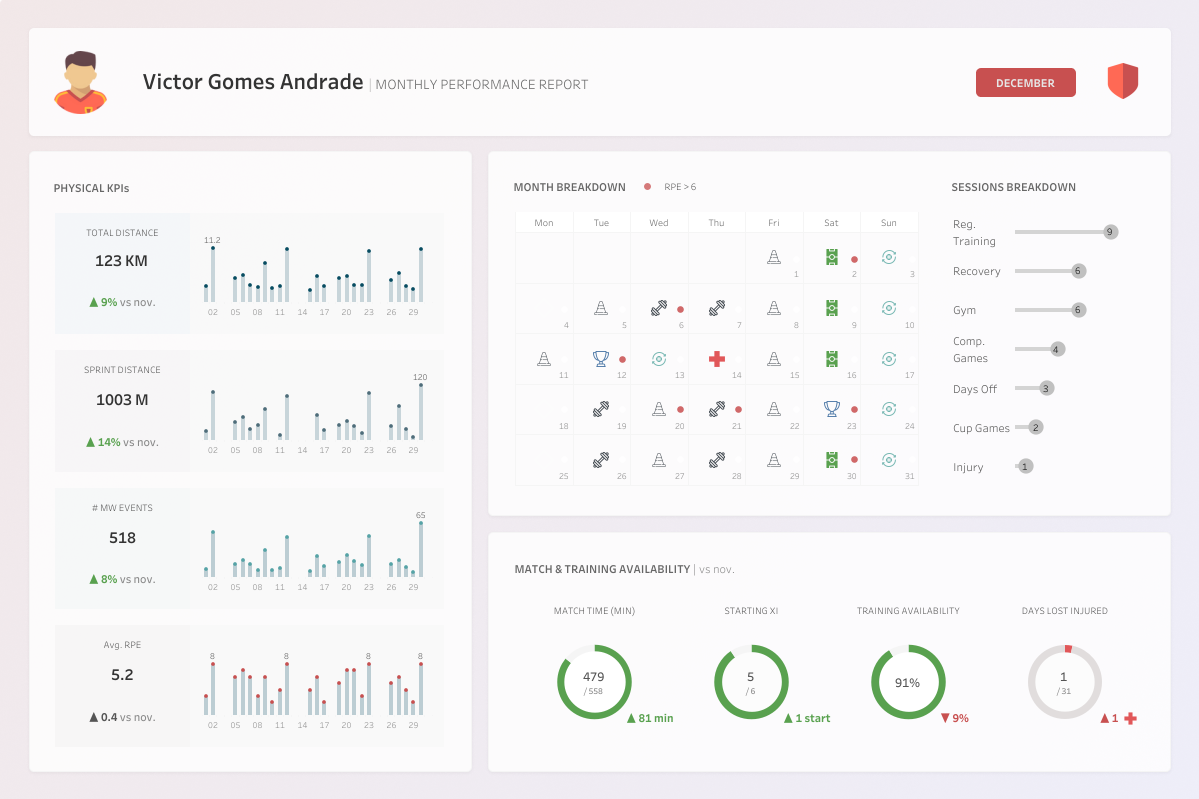Click the Training Availability 91% donut
The width and height of the screenshot is (1199, 799).
click(907, 682)
